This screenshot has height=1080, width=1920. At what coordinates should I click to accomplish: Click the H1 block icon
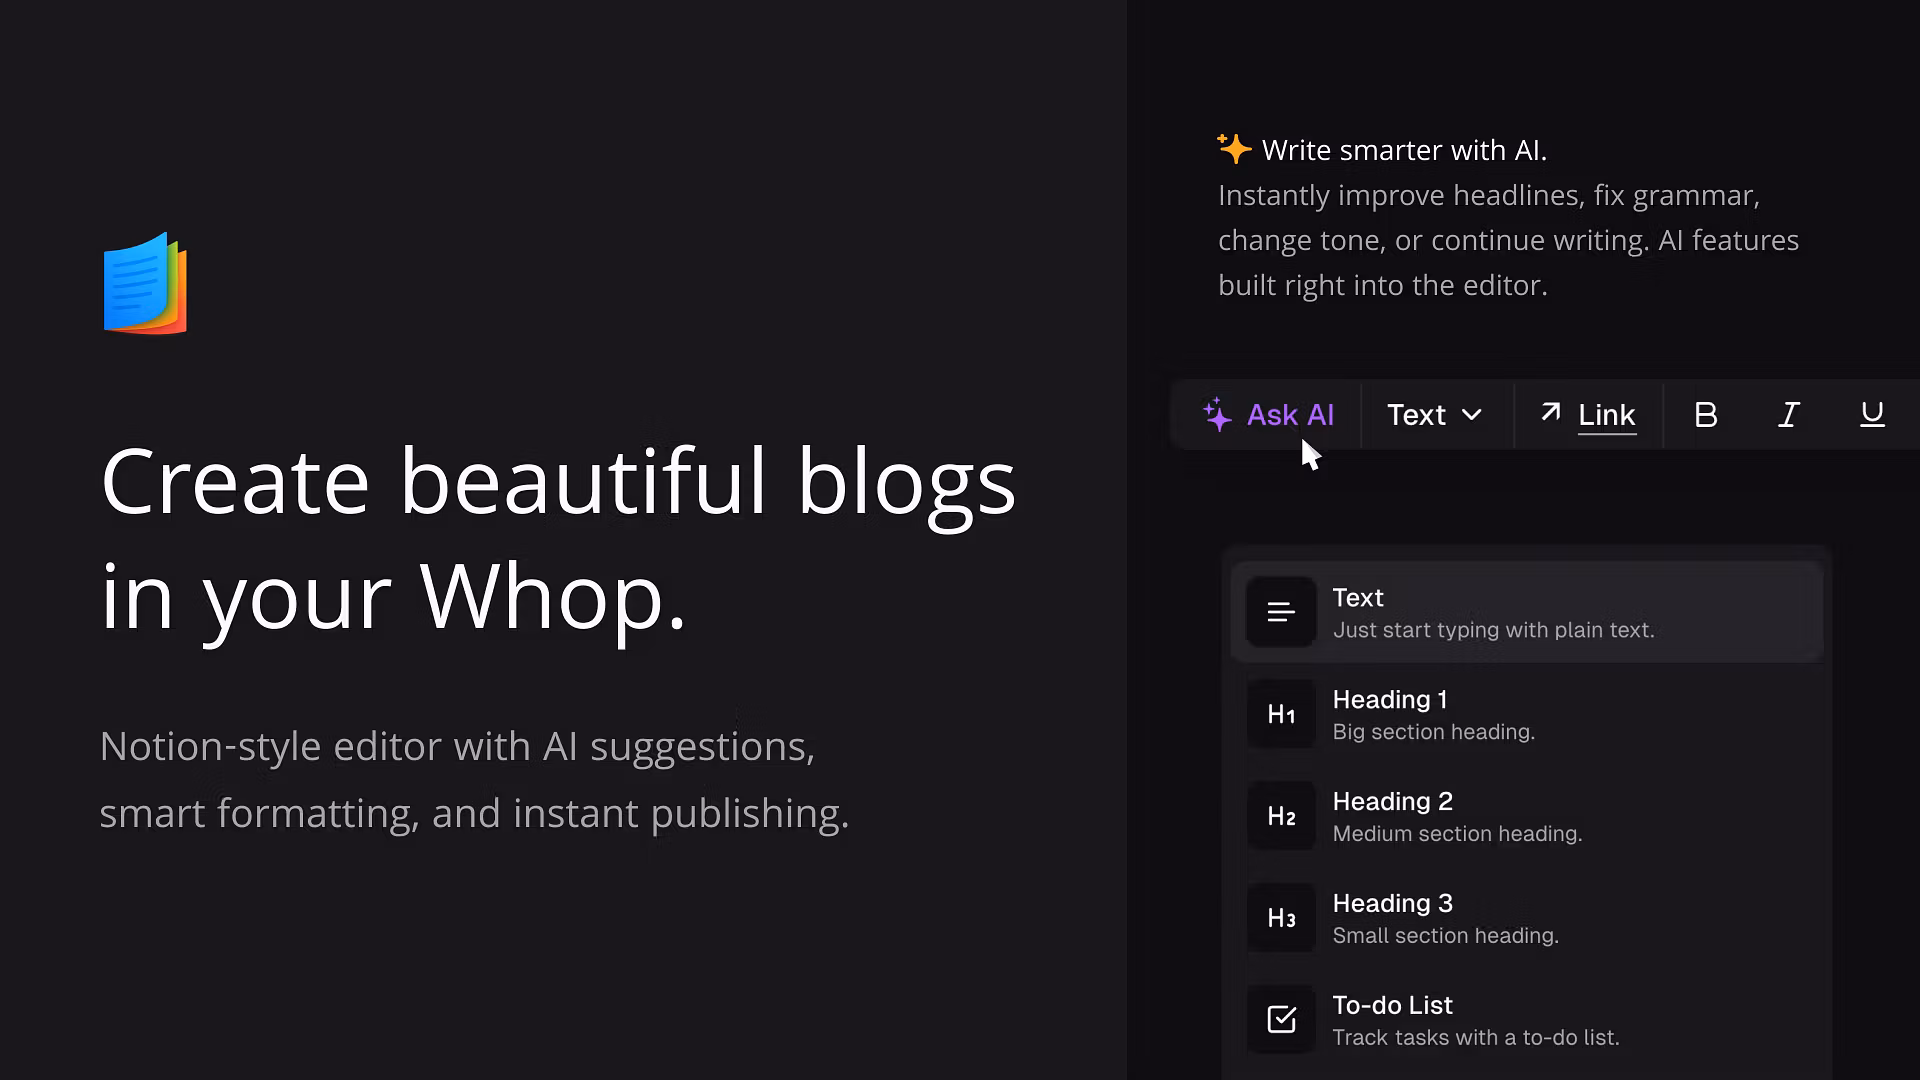[x=1281, y=714]
